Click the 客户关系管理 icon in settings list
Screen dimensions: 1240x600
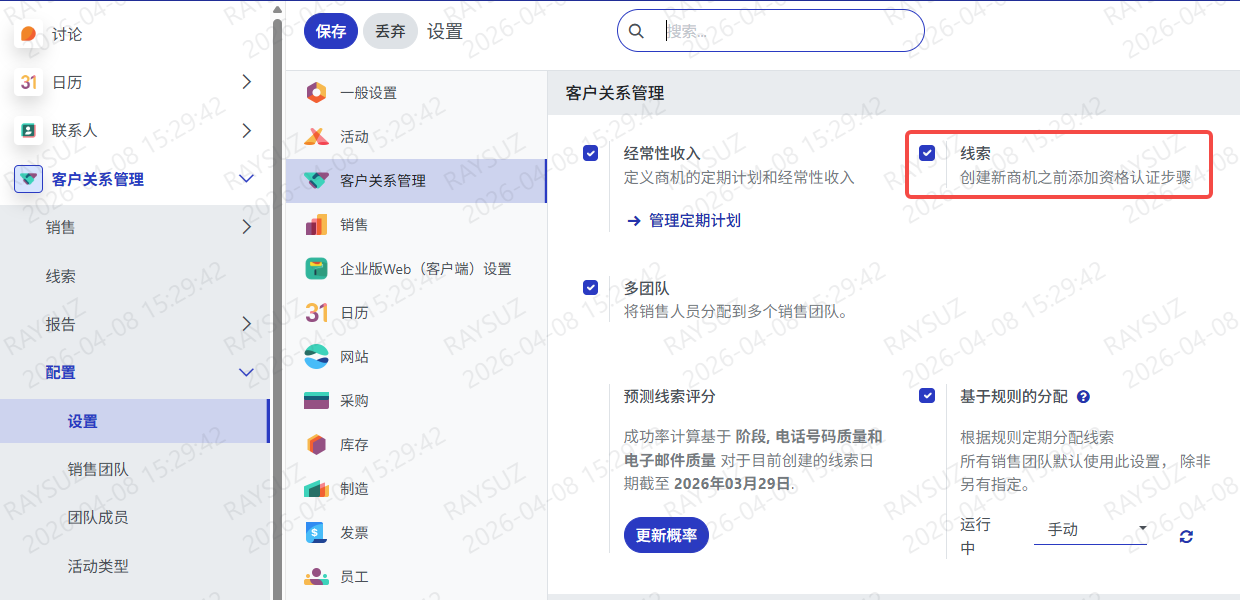[x=316, y=181]
